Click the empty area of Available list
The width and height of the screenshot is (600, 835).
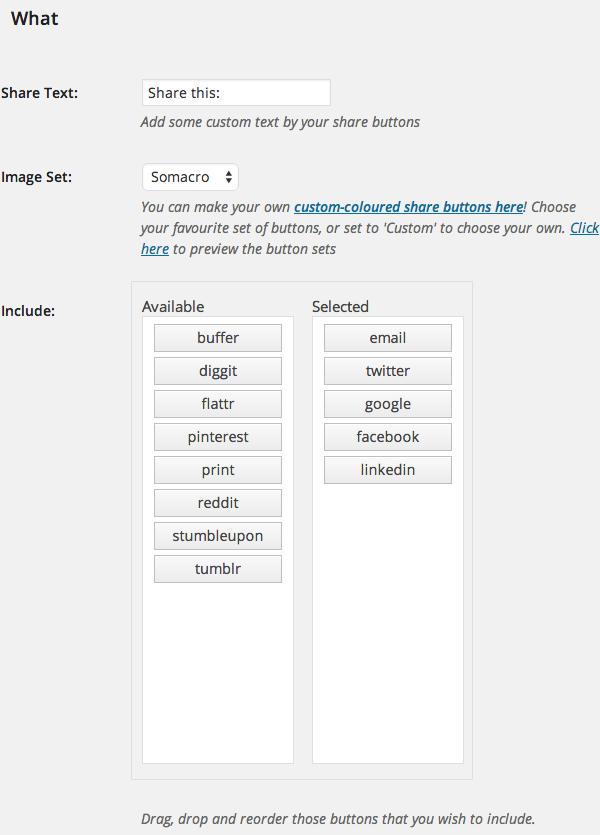218,674
